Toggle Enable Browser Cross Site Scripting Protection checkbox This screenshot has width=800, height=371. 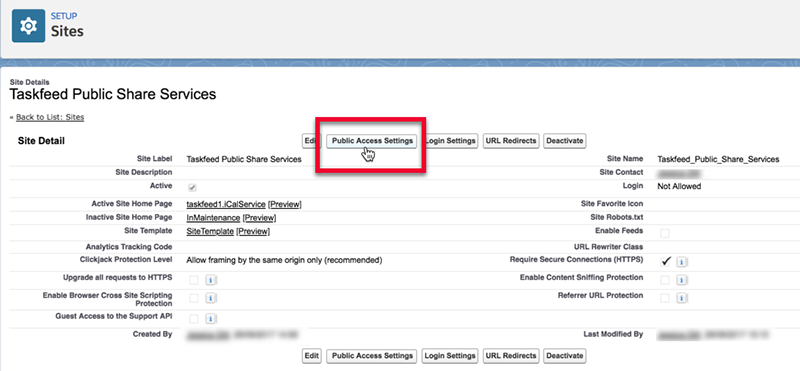coord(194,298)
